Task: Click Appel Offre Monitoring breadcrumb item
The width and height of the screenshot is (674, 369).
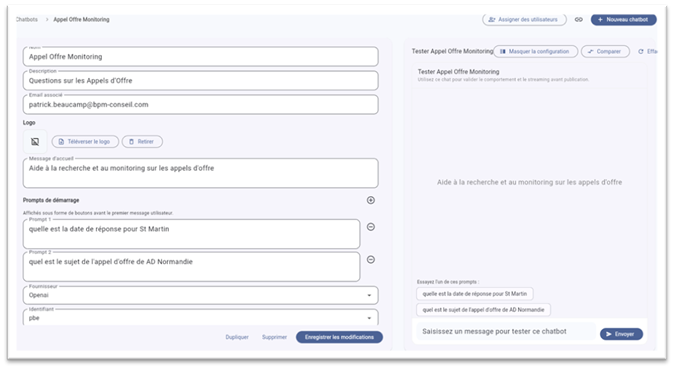Action: pos(81,19)
